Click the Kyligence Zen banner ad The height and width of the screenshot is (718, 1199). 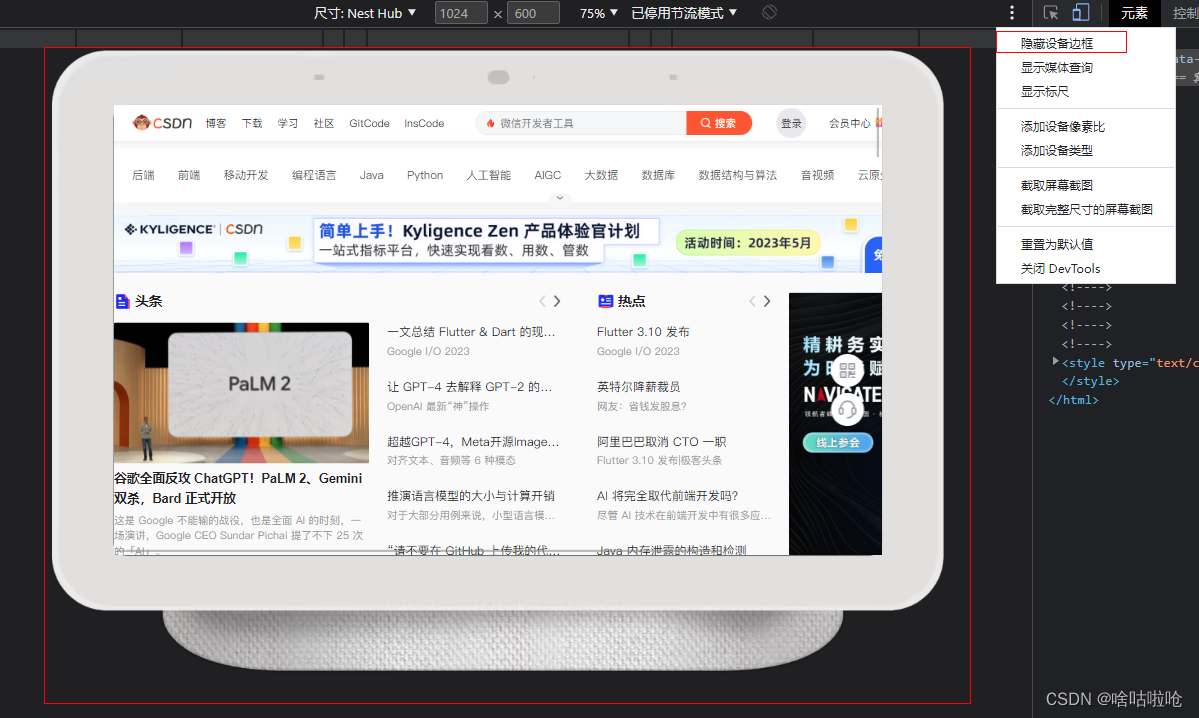[498, 243]
